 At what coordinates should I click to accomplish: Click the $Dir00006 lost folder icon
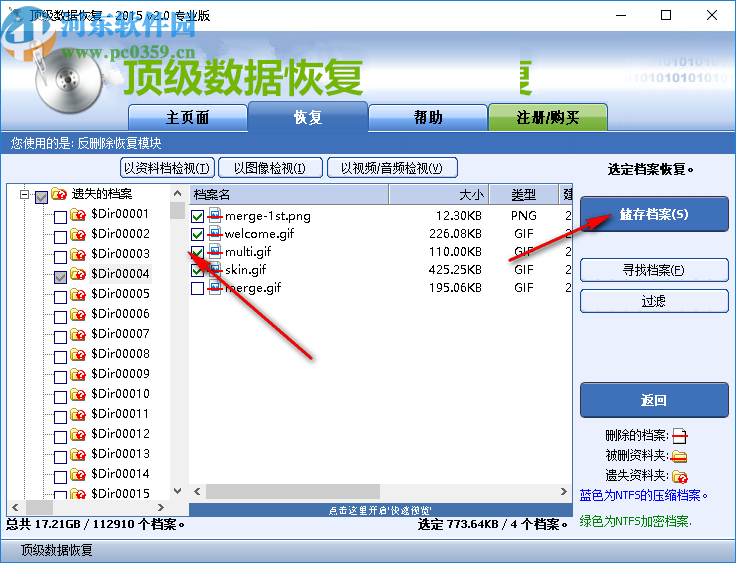78,314
